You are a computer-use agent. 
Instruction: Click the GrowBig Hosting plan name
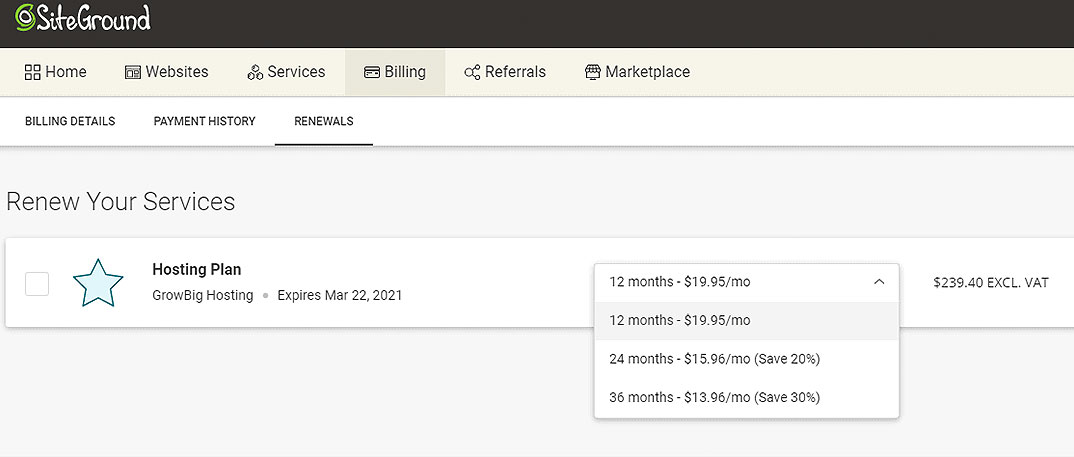coord(202,296)
